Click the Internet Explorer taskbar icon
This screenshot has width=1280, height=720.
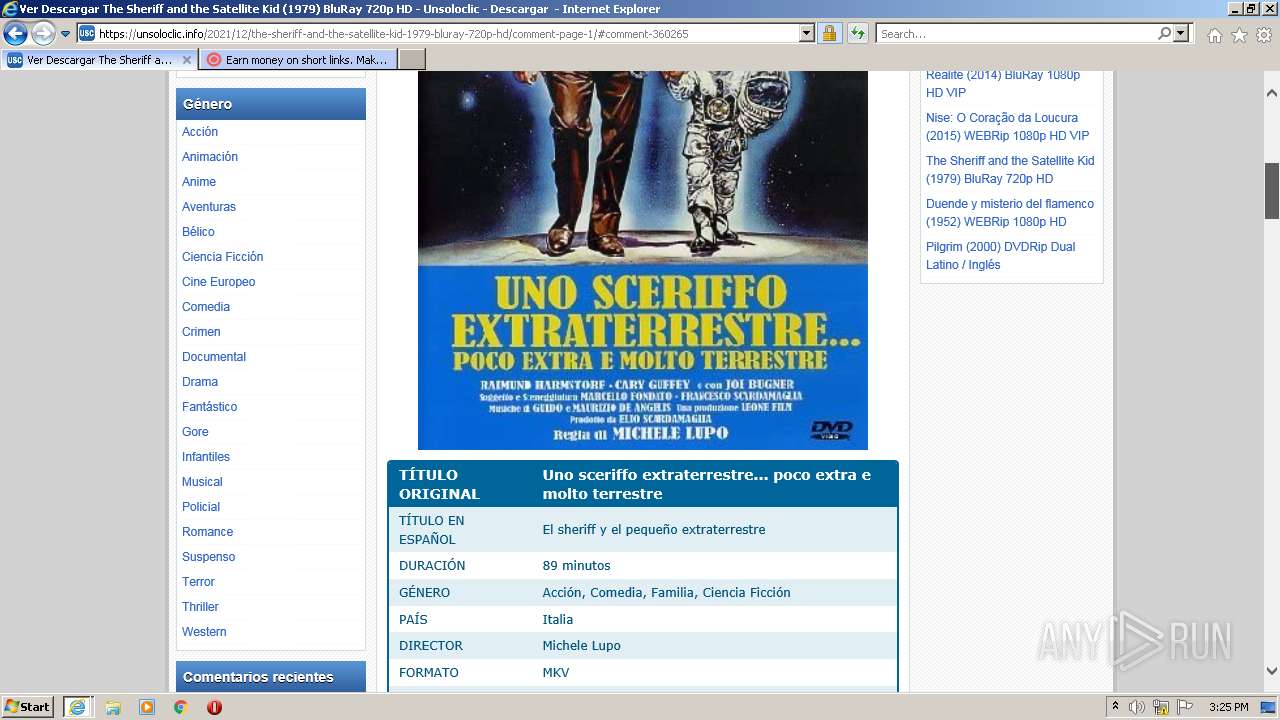77,707
